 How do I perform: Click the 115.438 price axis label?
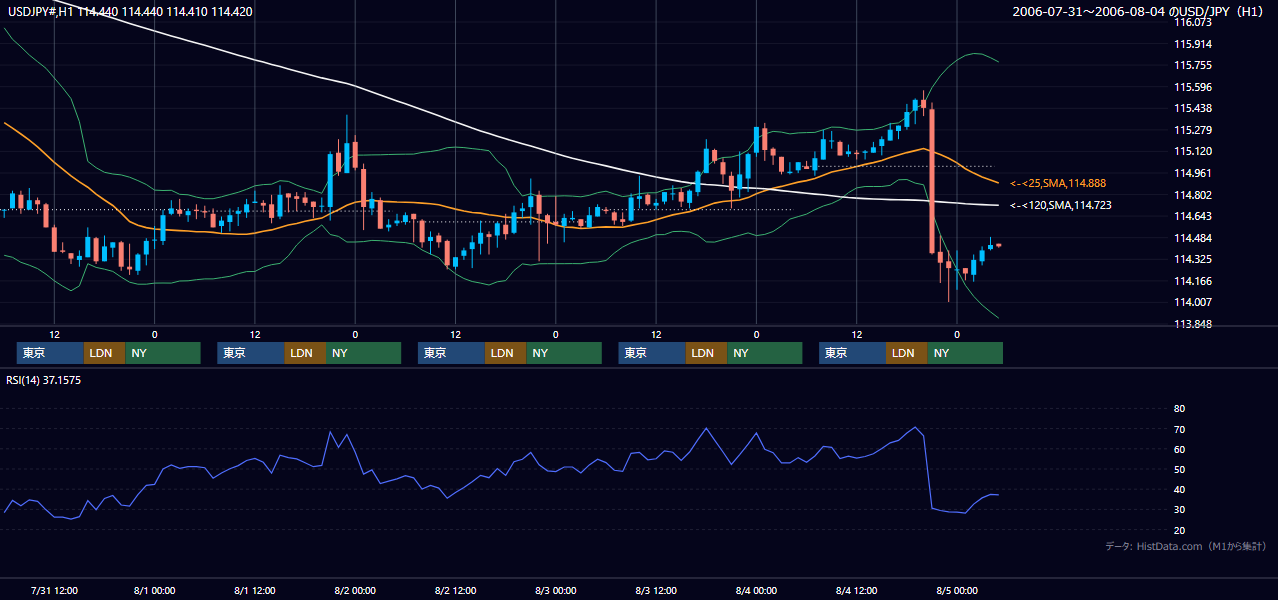tap(1194, 108)
